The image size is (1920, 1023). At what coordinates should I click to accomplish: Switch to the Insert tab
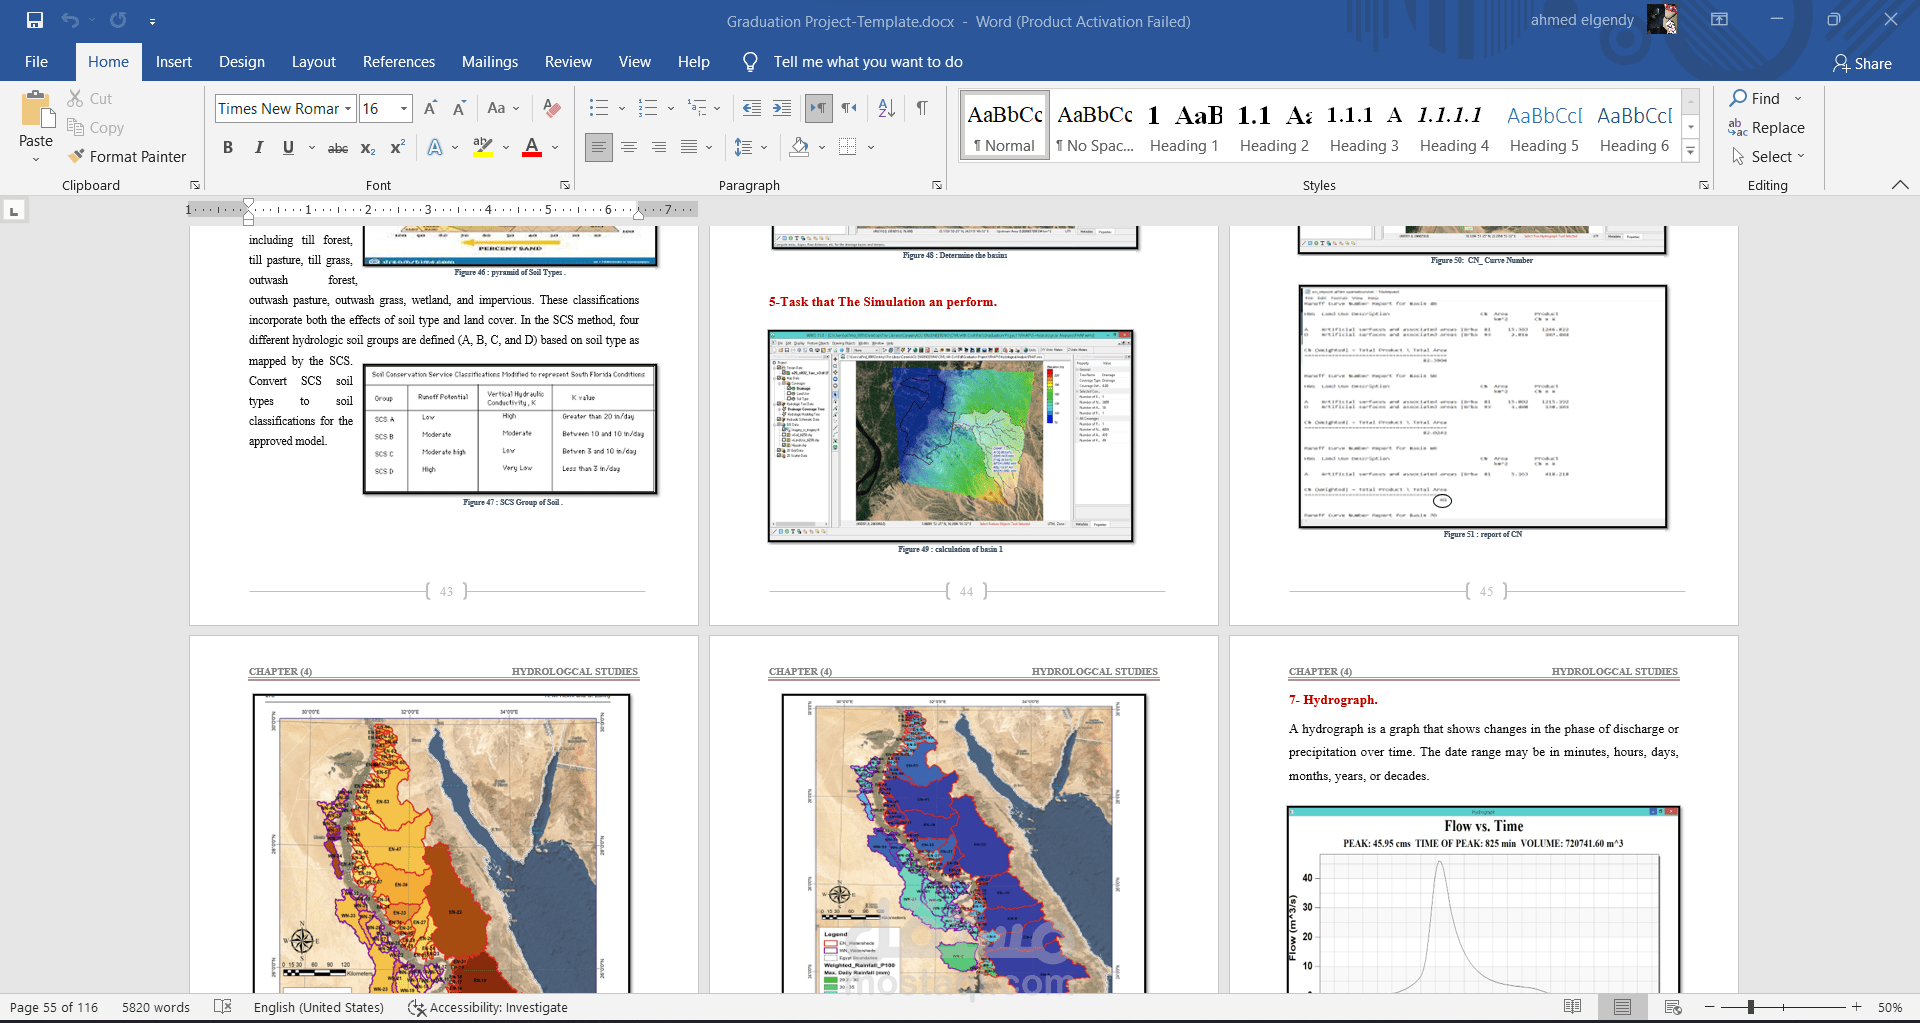174,62
